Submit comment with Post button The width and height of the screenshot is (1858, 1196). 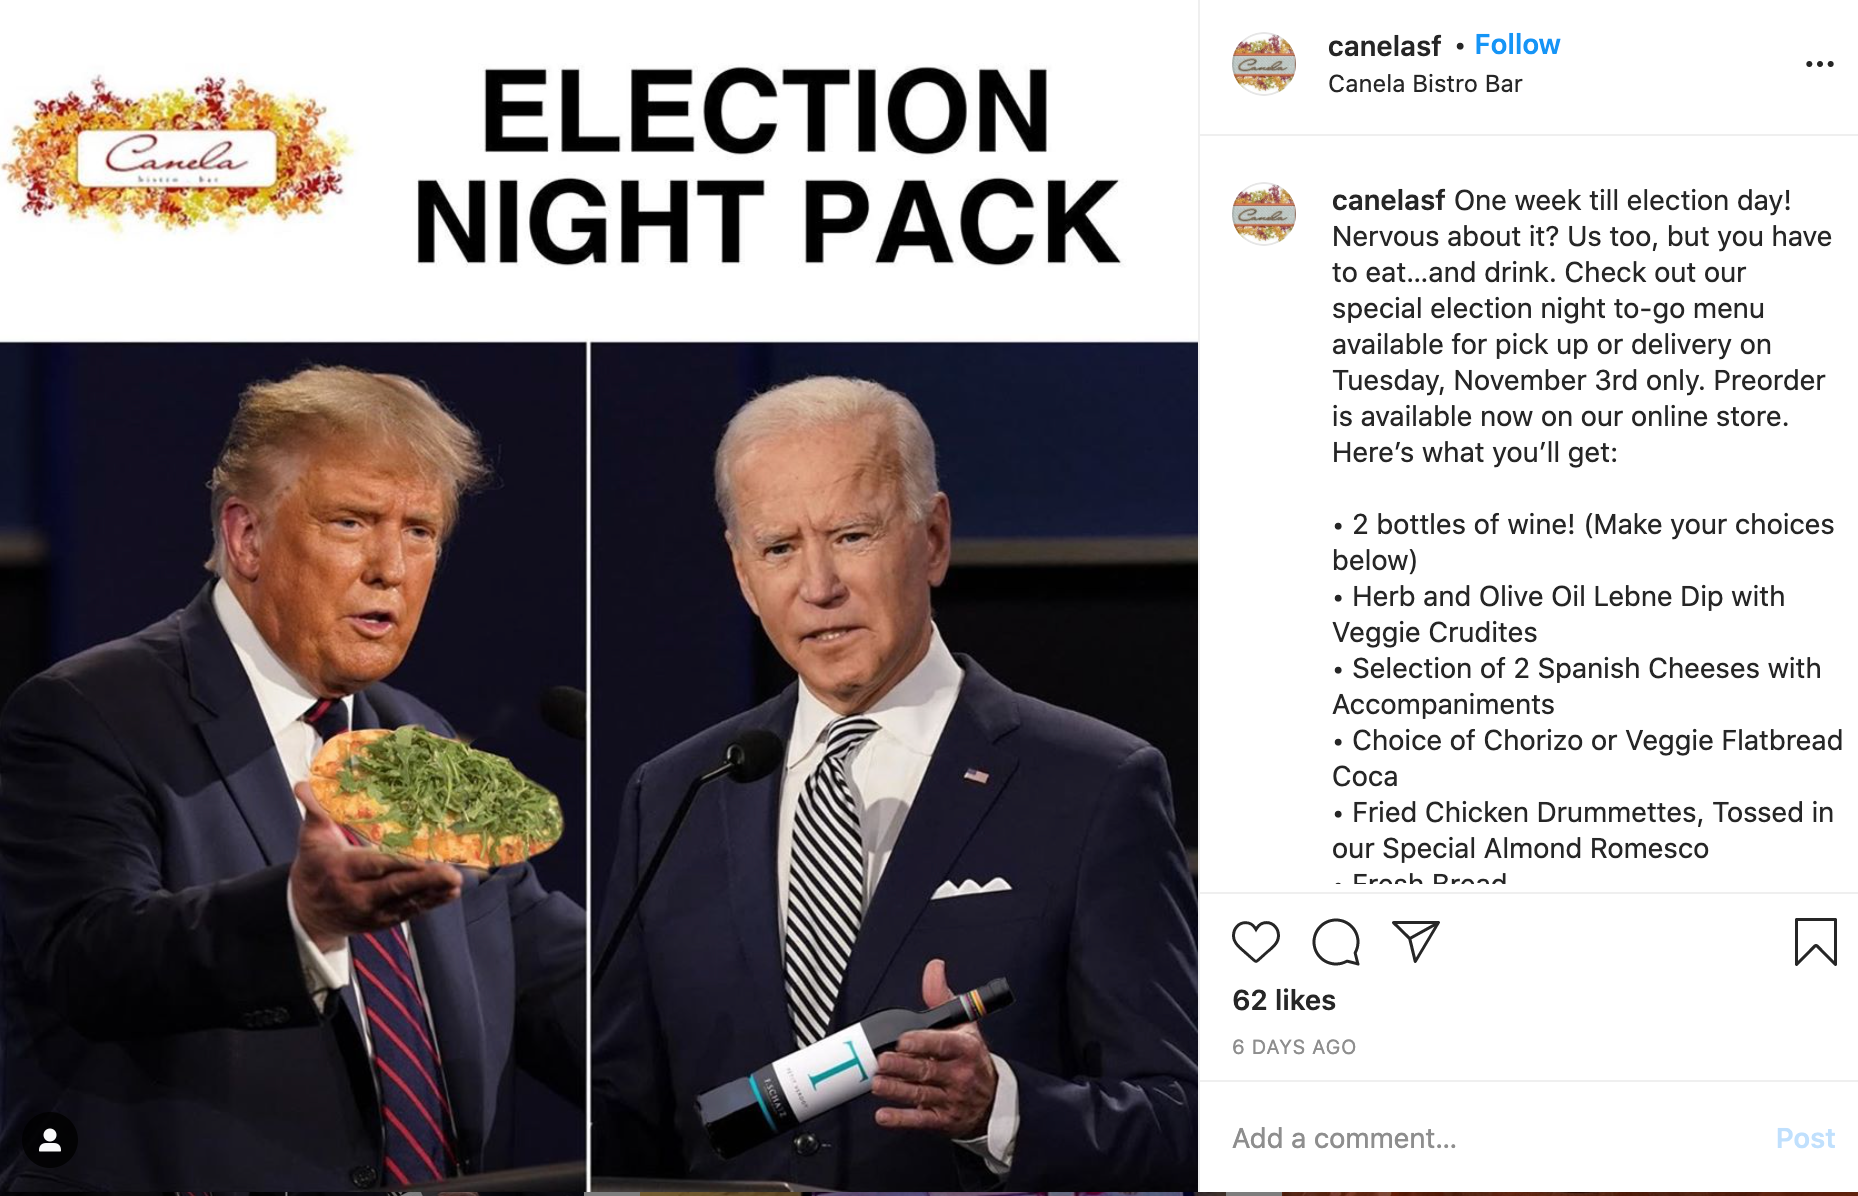(x=1805, y=1138)
